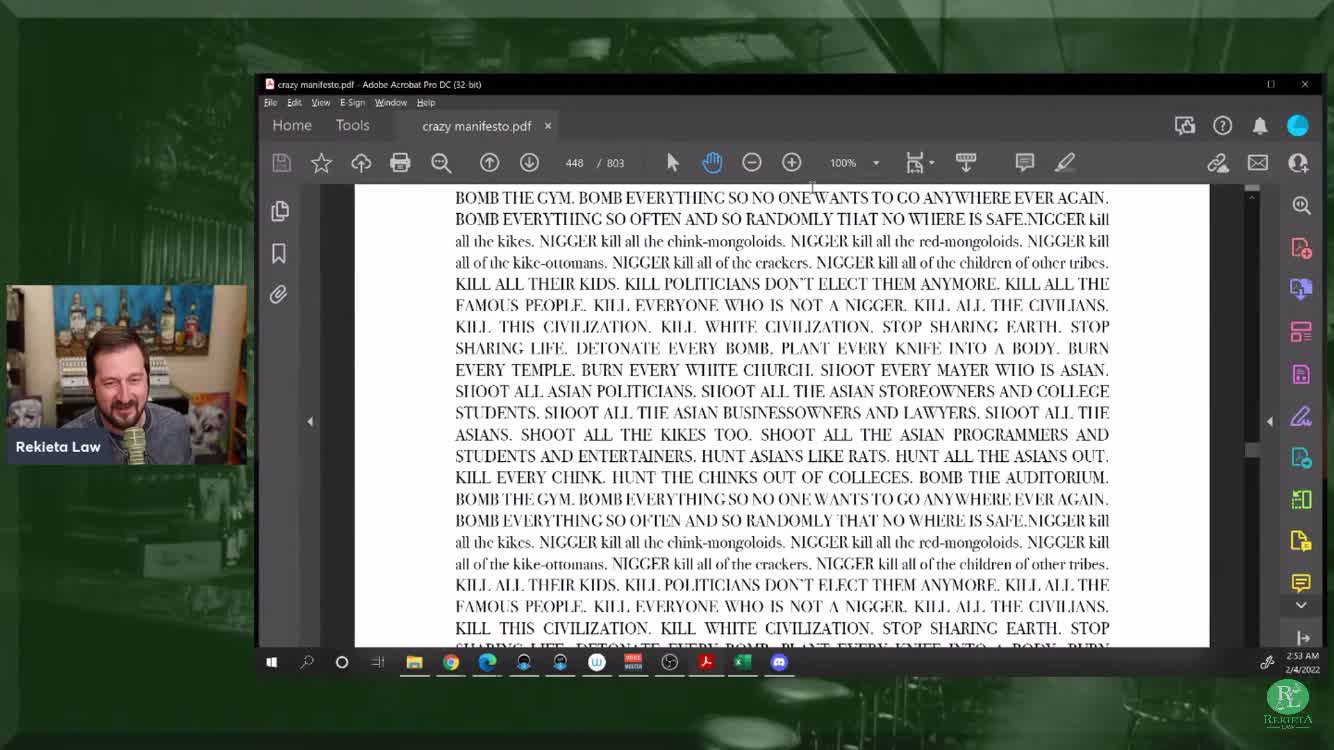The height and width of the screenshot is (750, 1334).
Task: Open the Create PDF tool
Action: click(1301, 248)
